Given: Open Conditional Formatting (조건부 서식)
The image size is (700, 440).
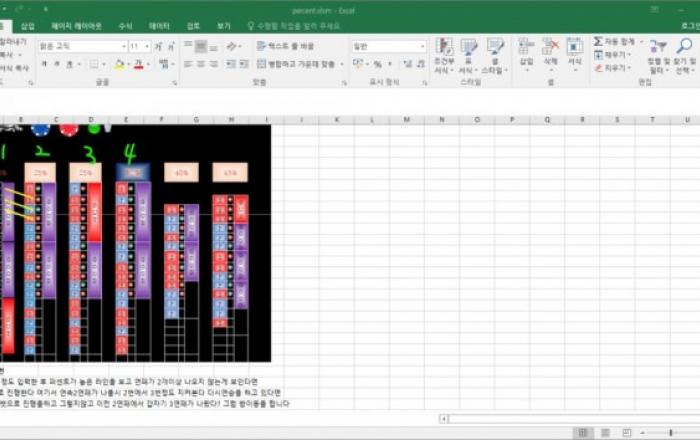Looking at the screenshot, I should [444, 56].
